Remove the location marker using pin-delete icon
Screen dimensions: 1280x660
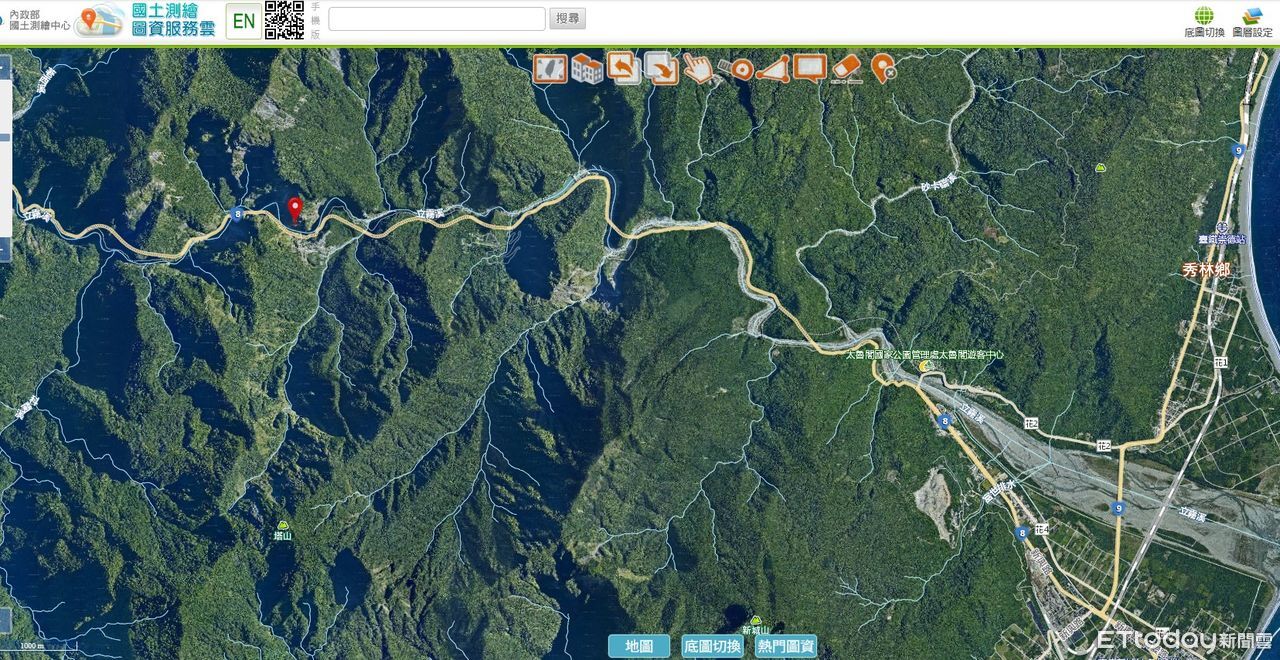coord(883,68)
